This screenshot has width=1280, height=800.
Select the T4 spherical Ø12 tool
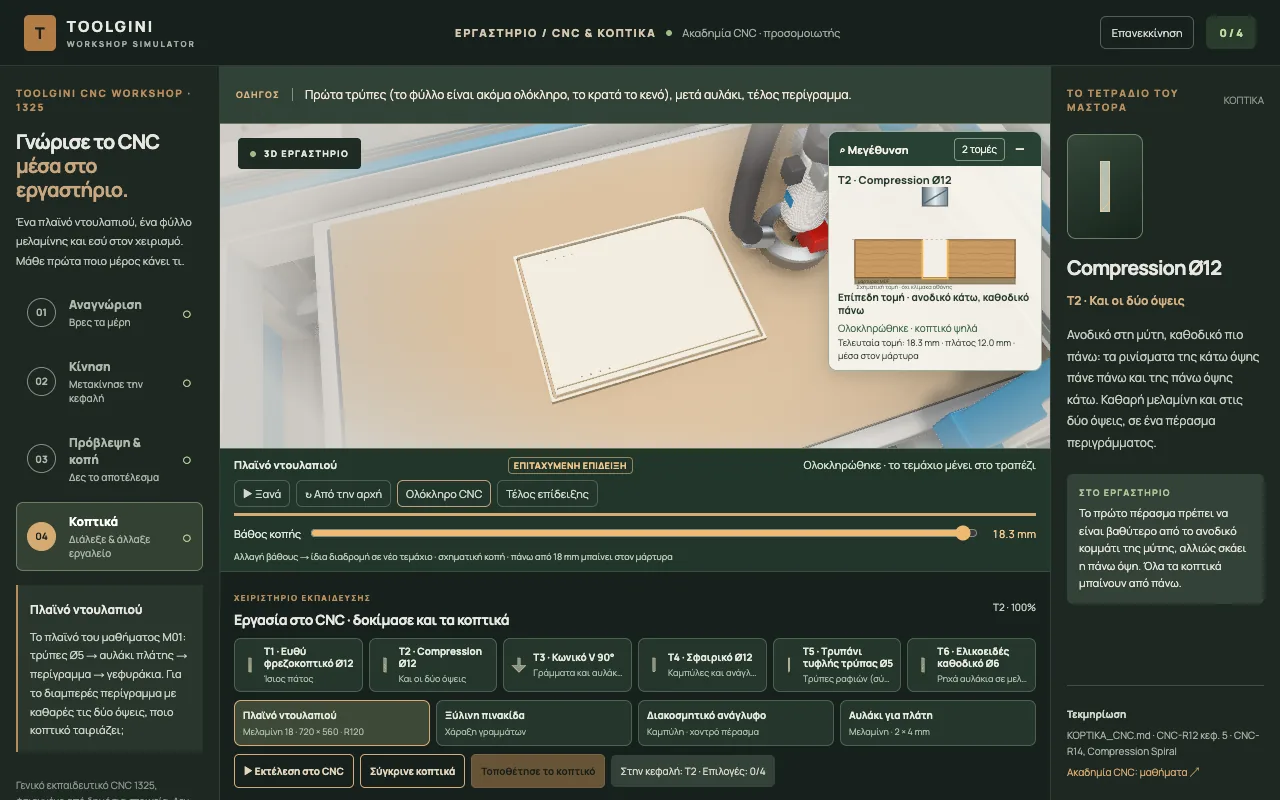702,665
